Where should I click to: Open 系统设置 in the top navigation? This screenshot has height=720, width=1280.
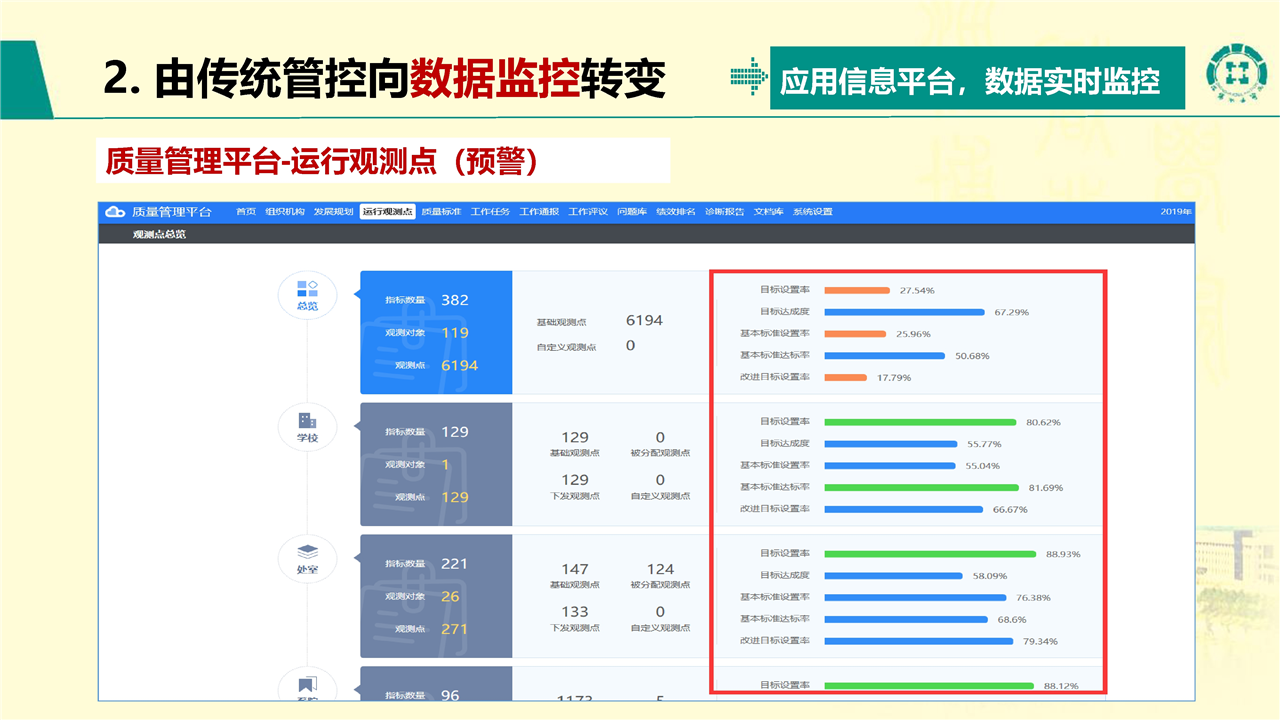pos(812,212)
